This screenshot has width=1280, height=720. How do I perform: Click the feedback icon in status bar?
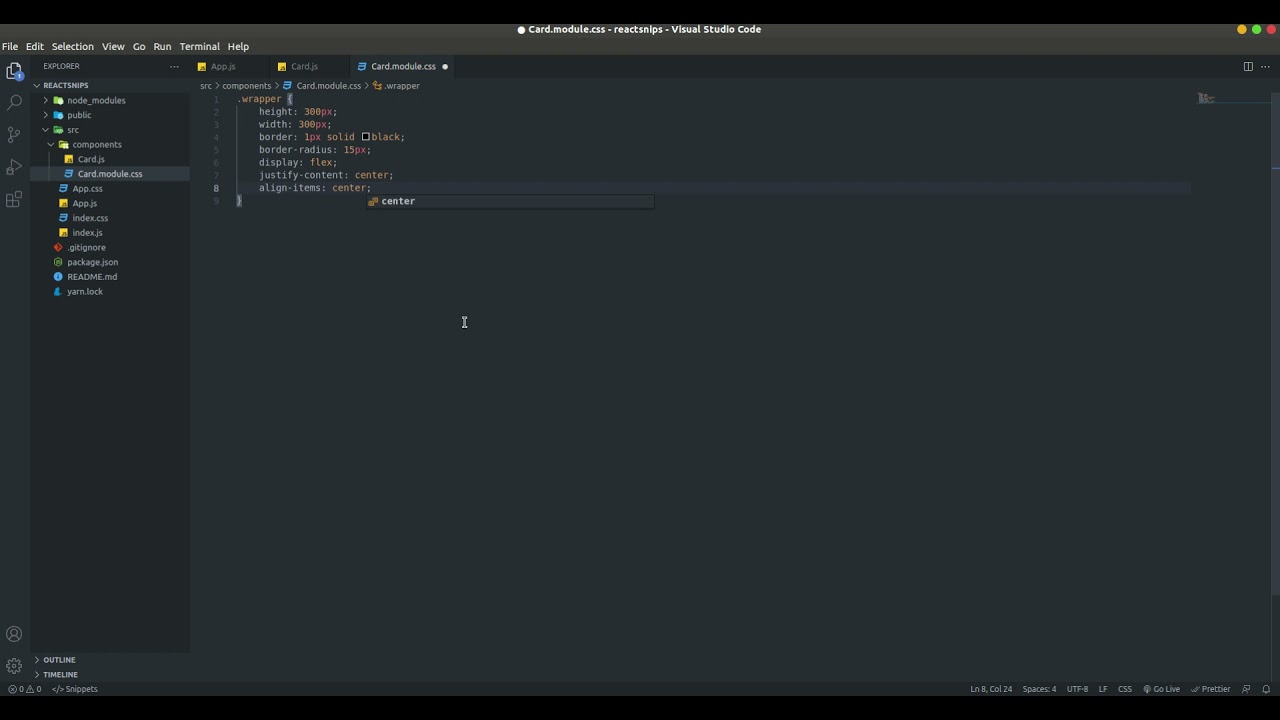point(1246,689)
